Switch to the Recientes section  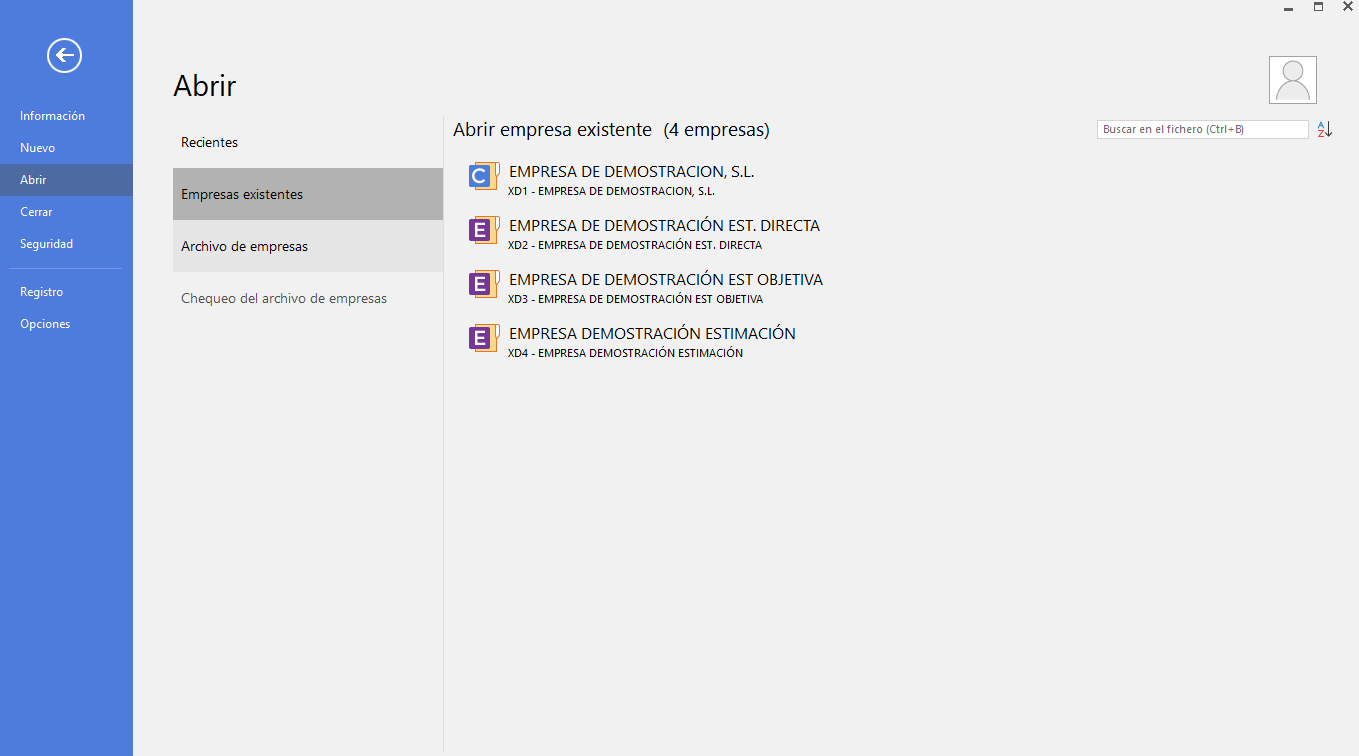[x=308, y=142]
